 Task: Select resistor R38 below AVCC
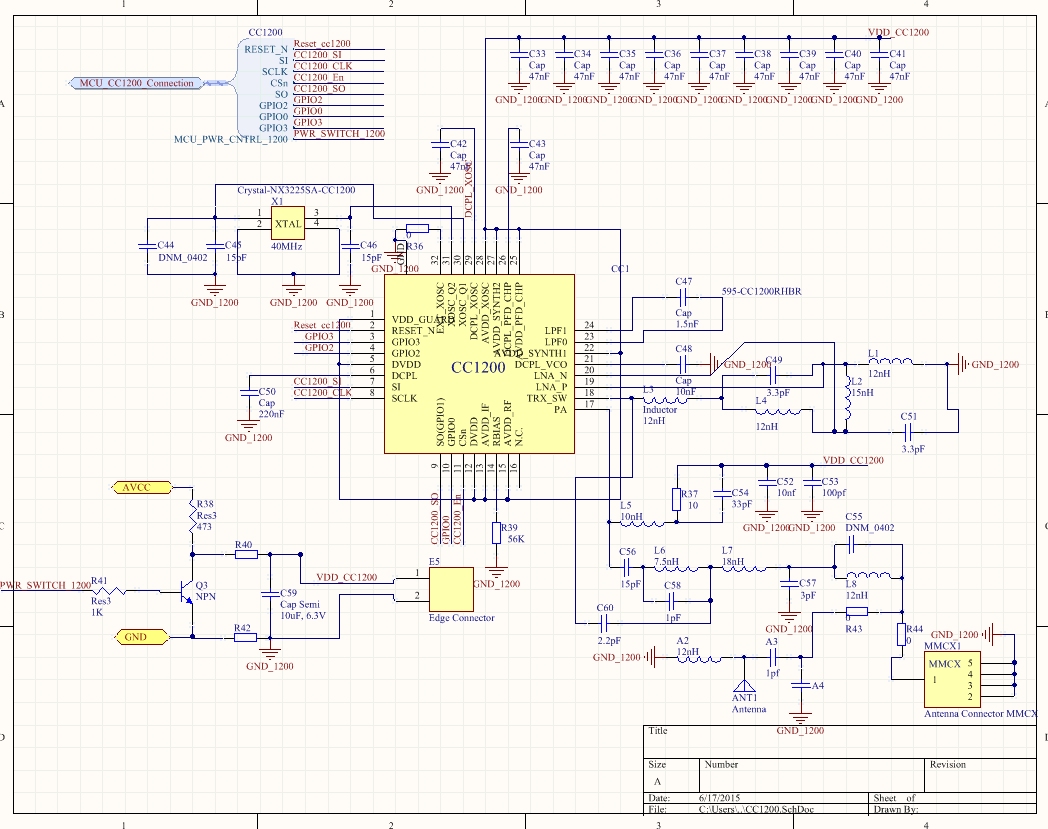tap(192, 515)
